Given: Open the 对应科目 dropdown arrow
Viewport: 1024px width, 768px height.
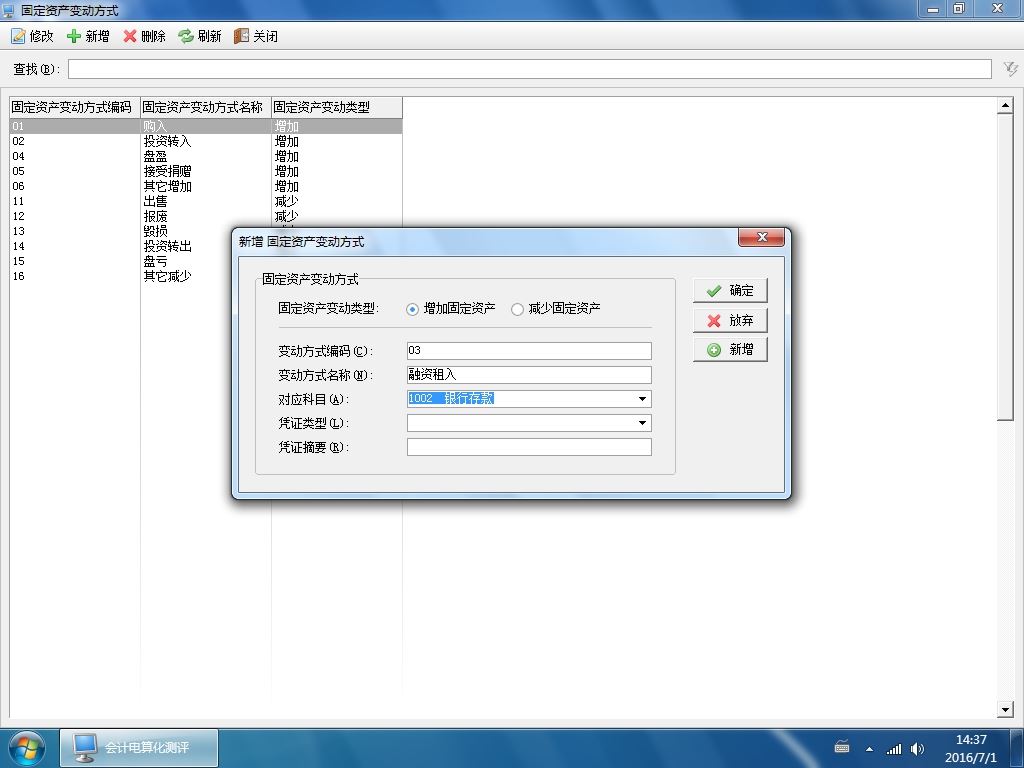Looking at the screenshot, I should (643, 399).
